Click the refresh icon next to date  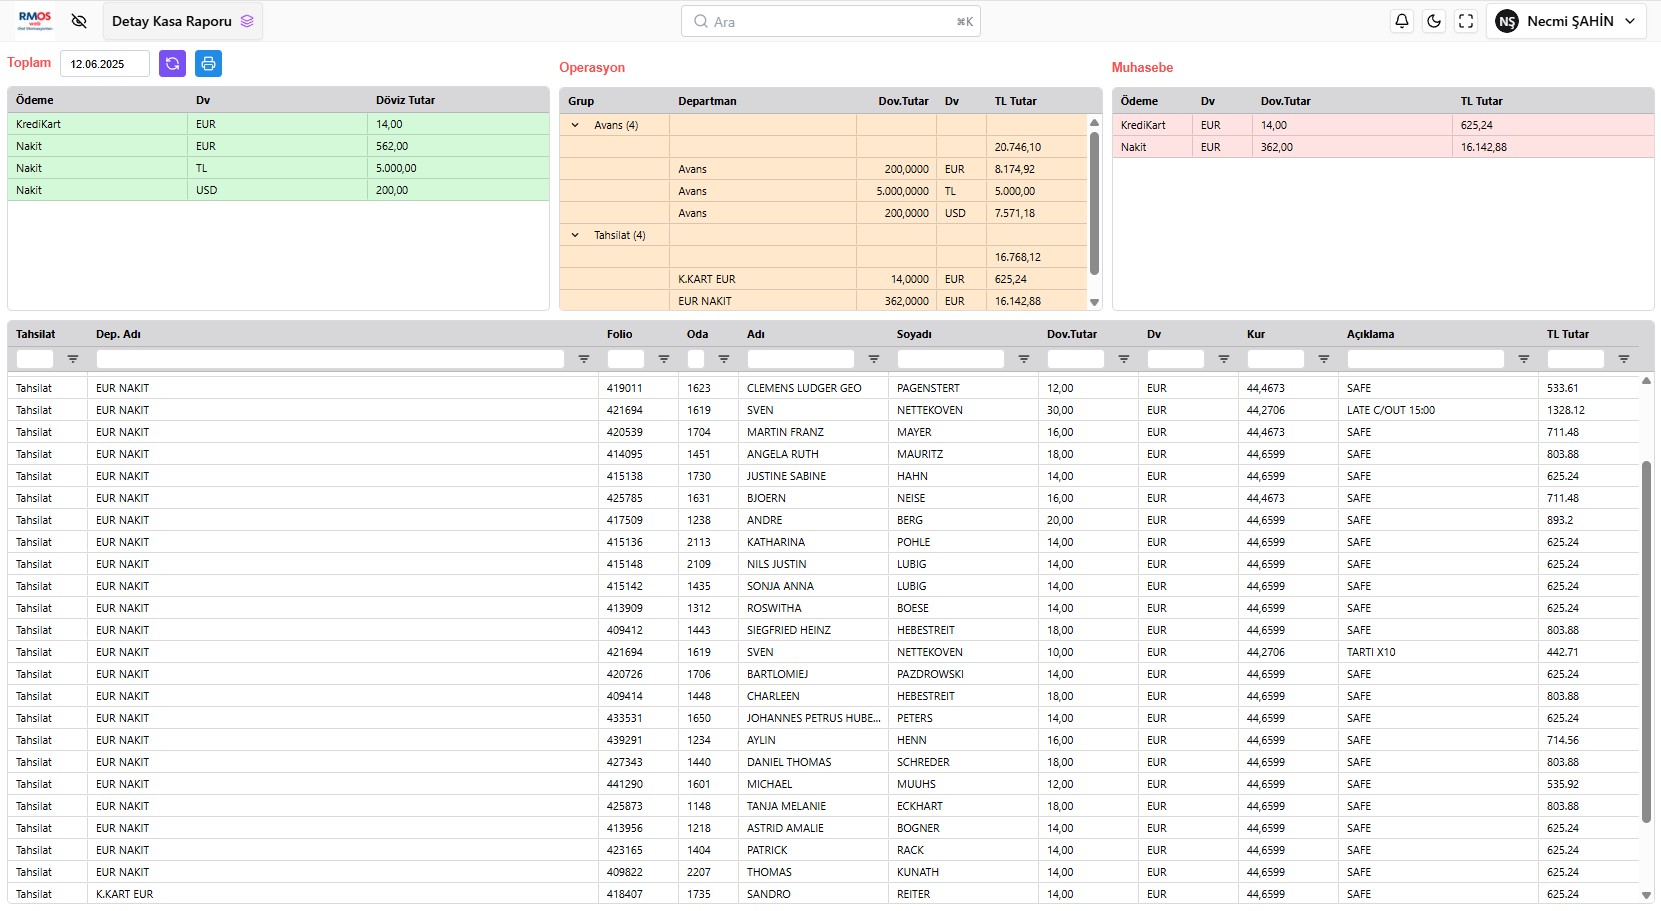pos(172,64)
